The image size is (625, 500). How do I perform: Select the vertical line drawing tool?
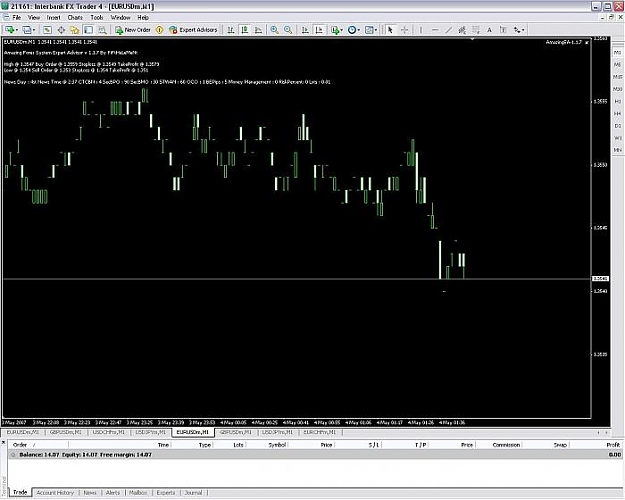420,30
